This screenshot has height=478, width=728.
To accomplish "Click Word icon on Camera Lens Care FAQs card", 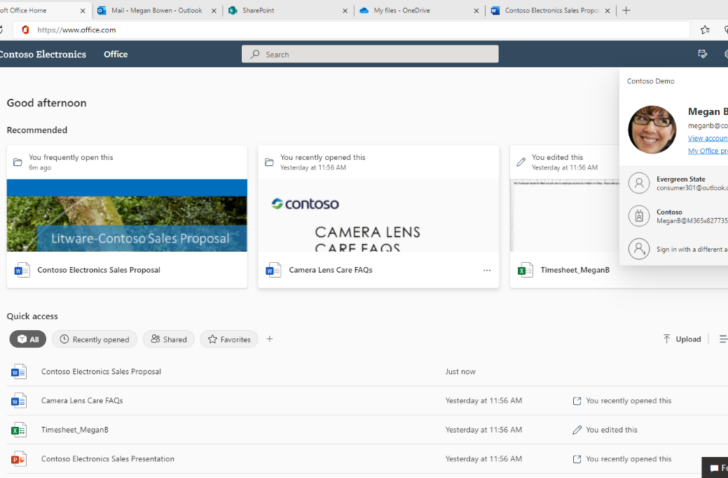I will [273, 270].
